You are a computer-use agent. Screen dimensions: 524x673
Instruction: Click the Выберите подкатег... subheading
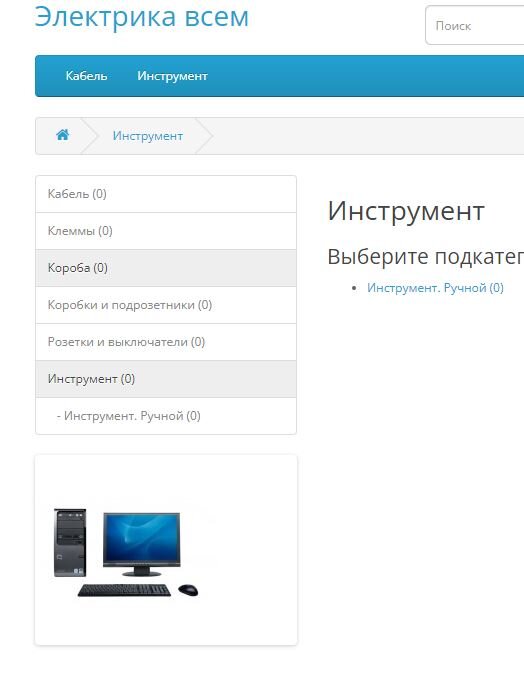[426, 257]
